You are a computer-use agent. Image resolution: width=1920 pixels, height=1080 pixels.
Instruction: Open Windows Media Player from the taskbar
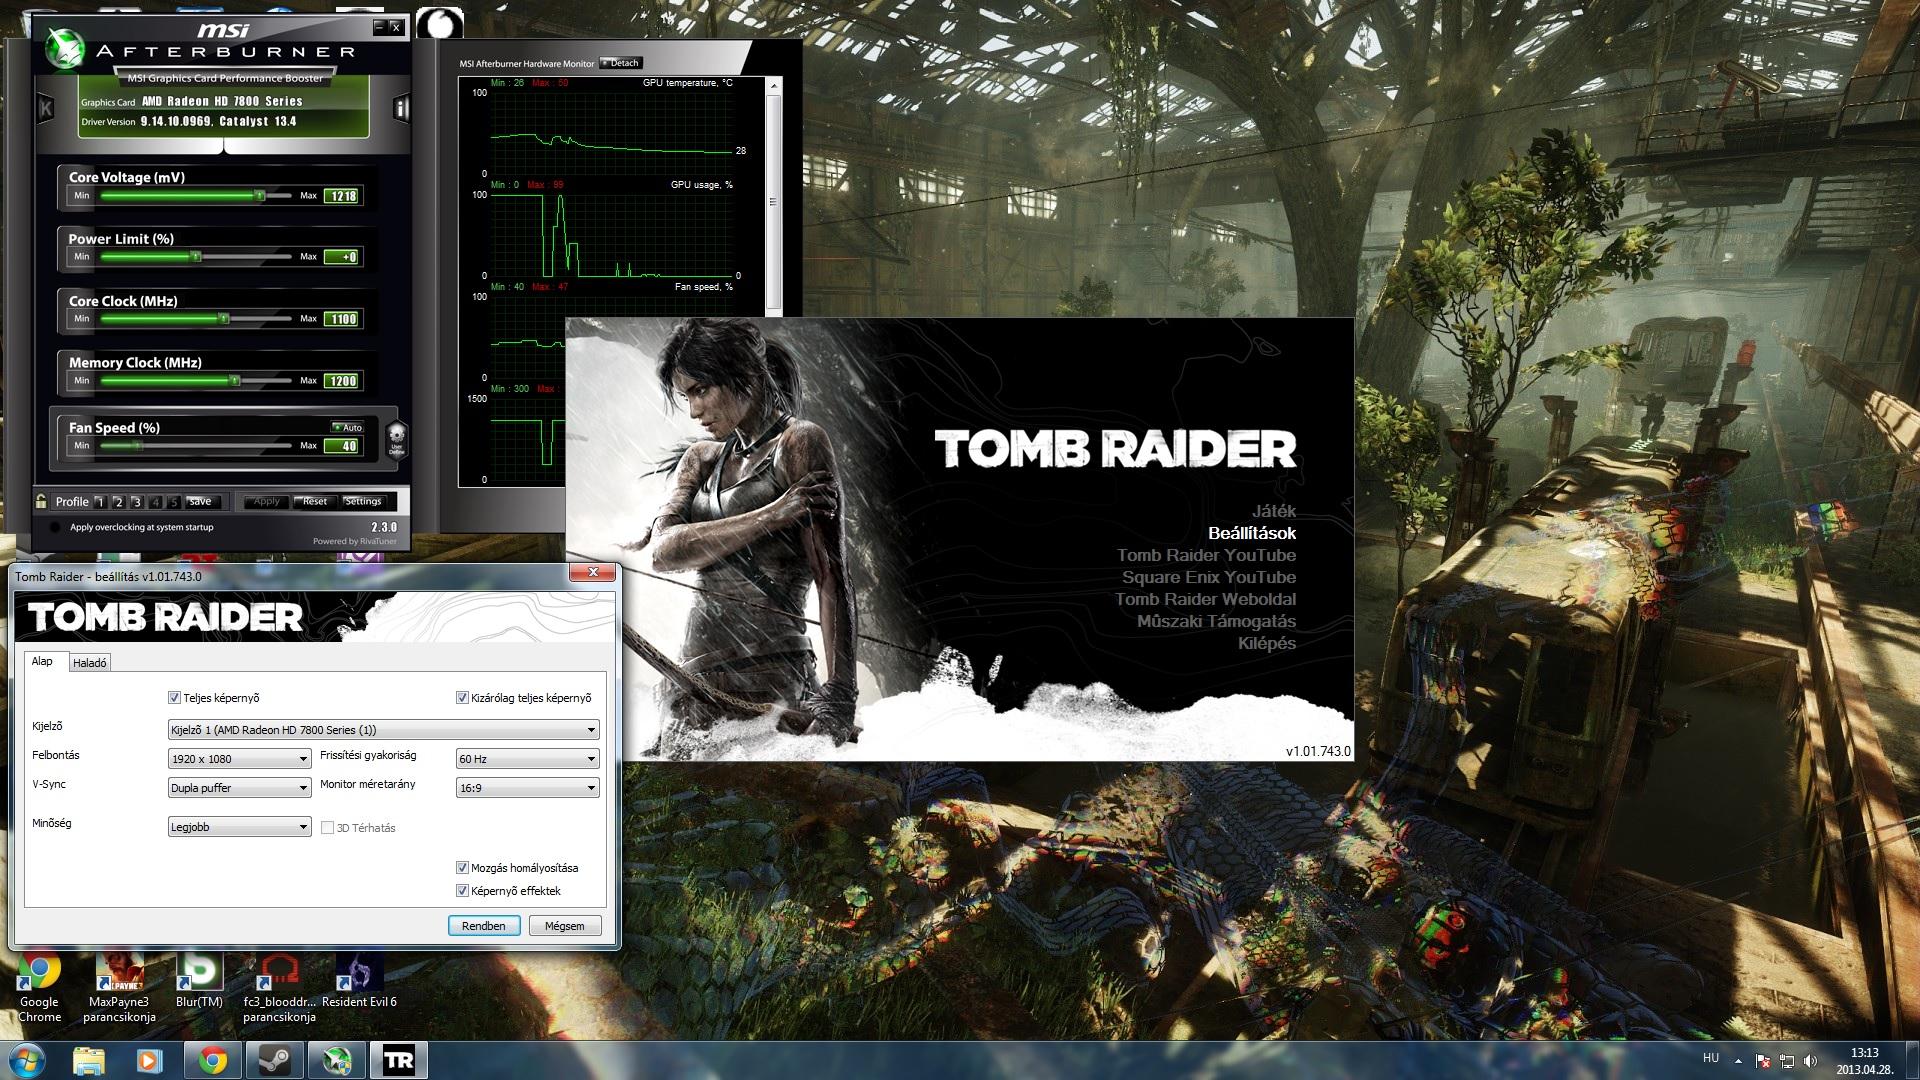tap(150, 1060)
